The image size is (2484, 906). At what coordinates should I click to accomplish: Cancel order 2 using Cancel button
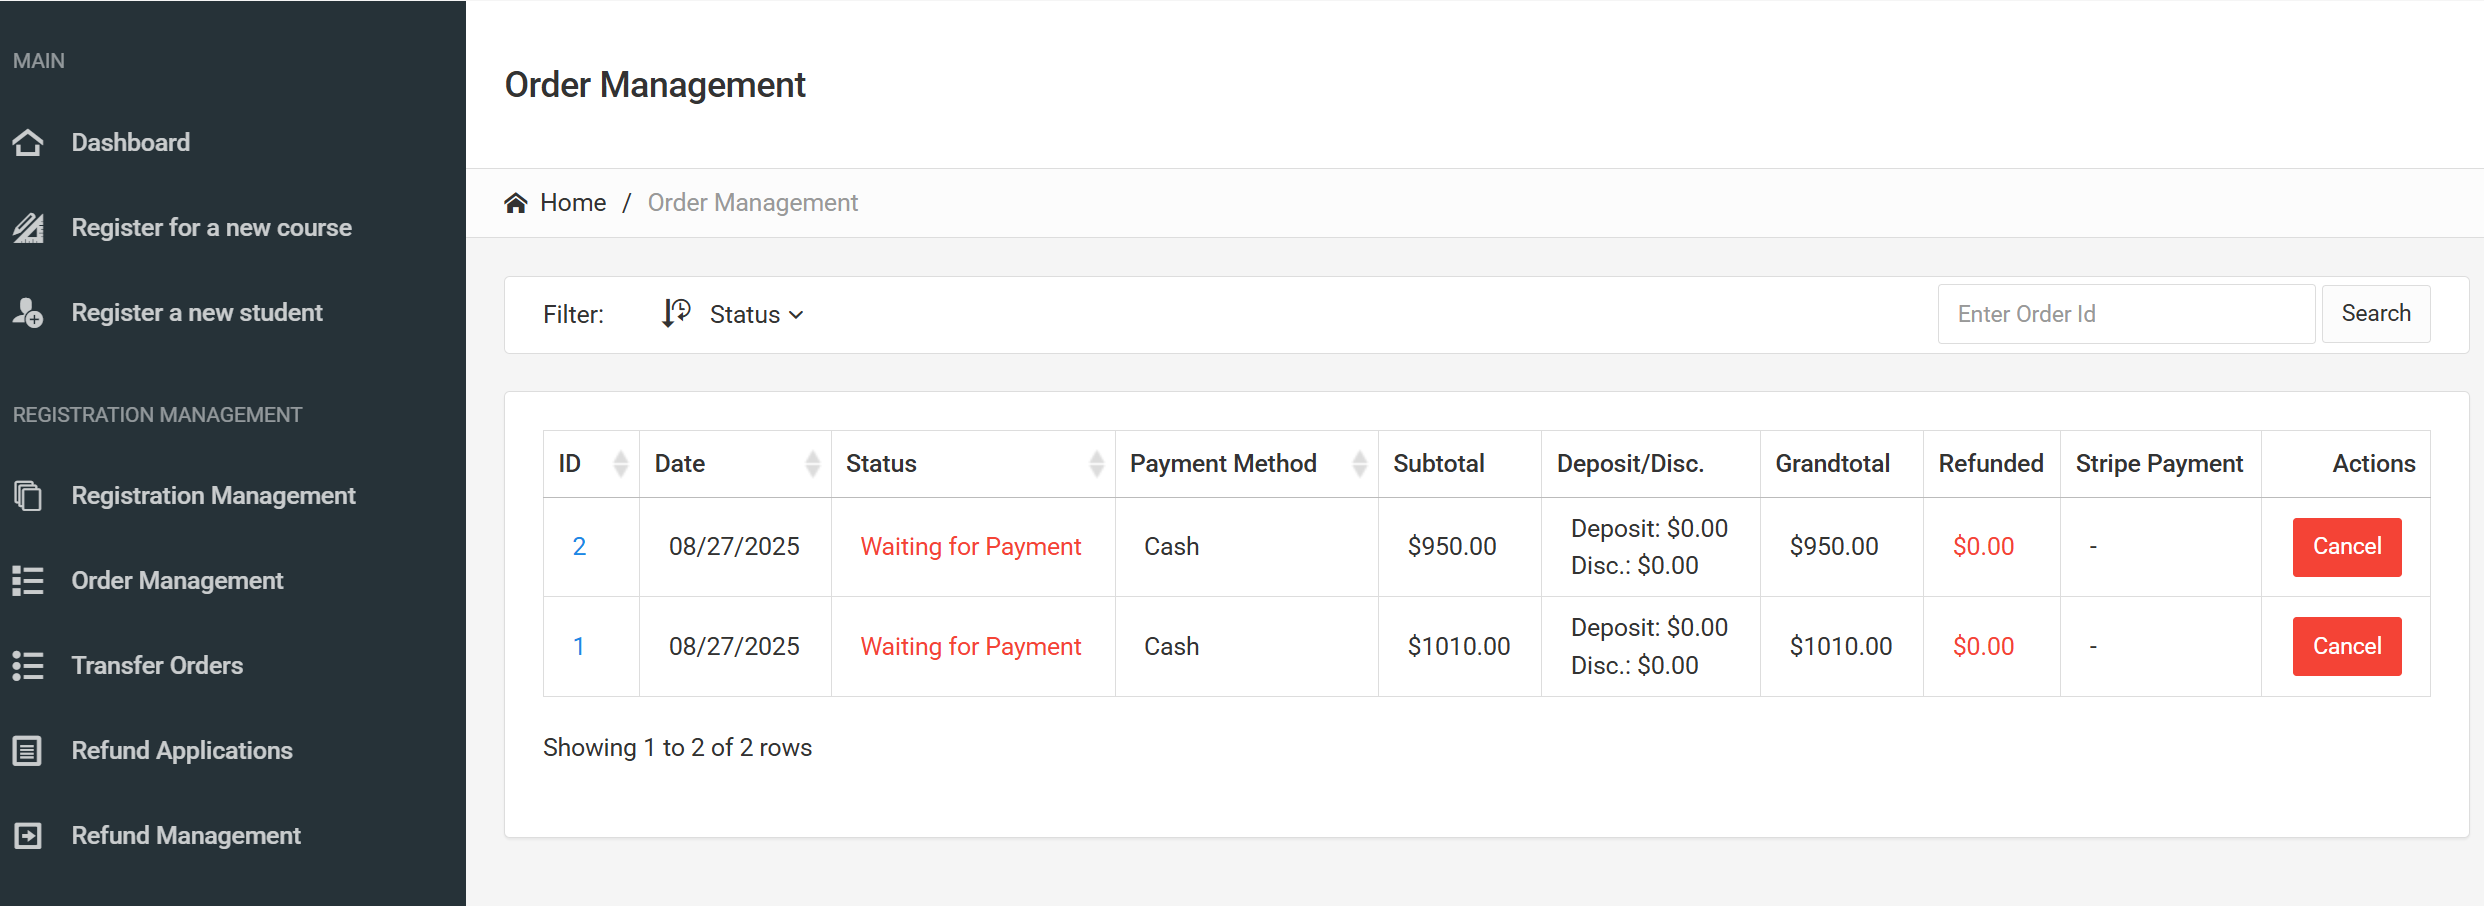2346,547
